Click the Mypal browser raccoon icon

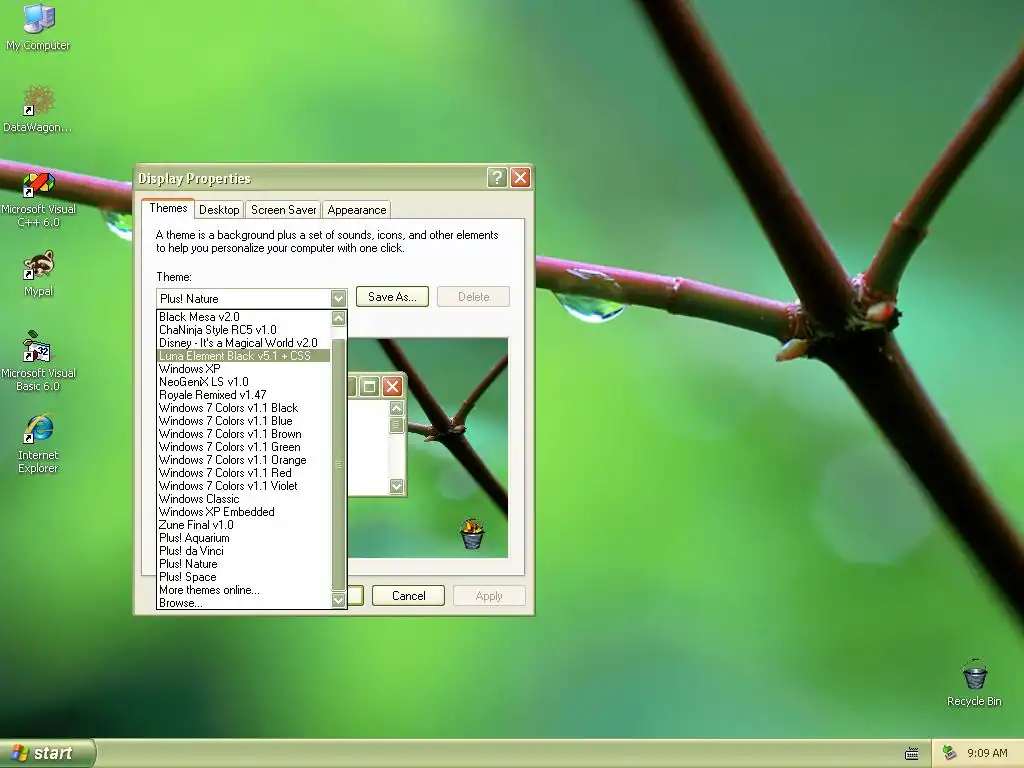[38, 273]
